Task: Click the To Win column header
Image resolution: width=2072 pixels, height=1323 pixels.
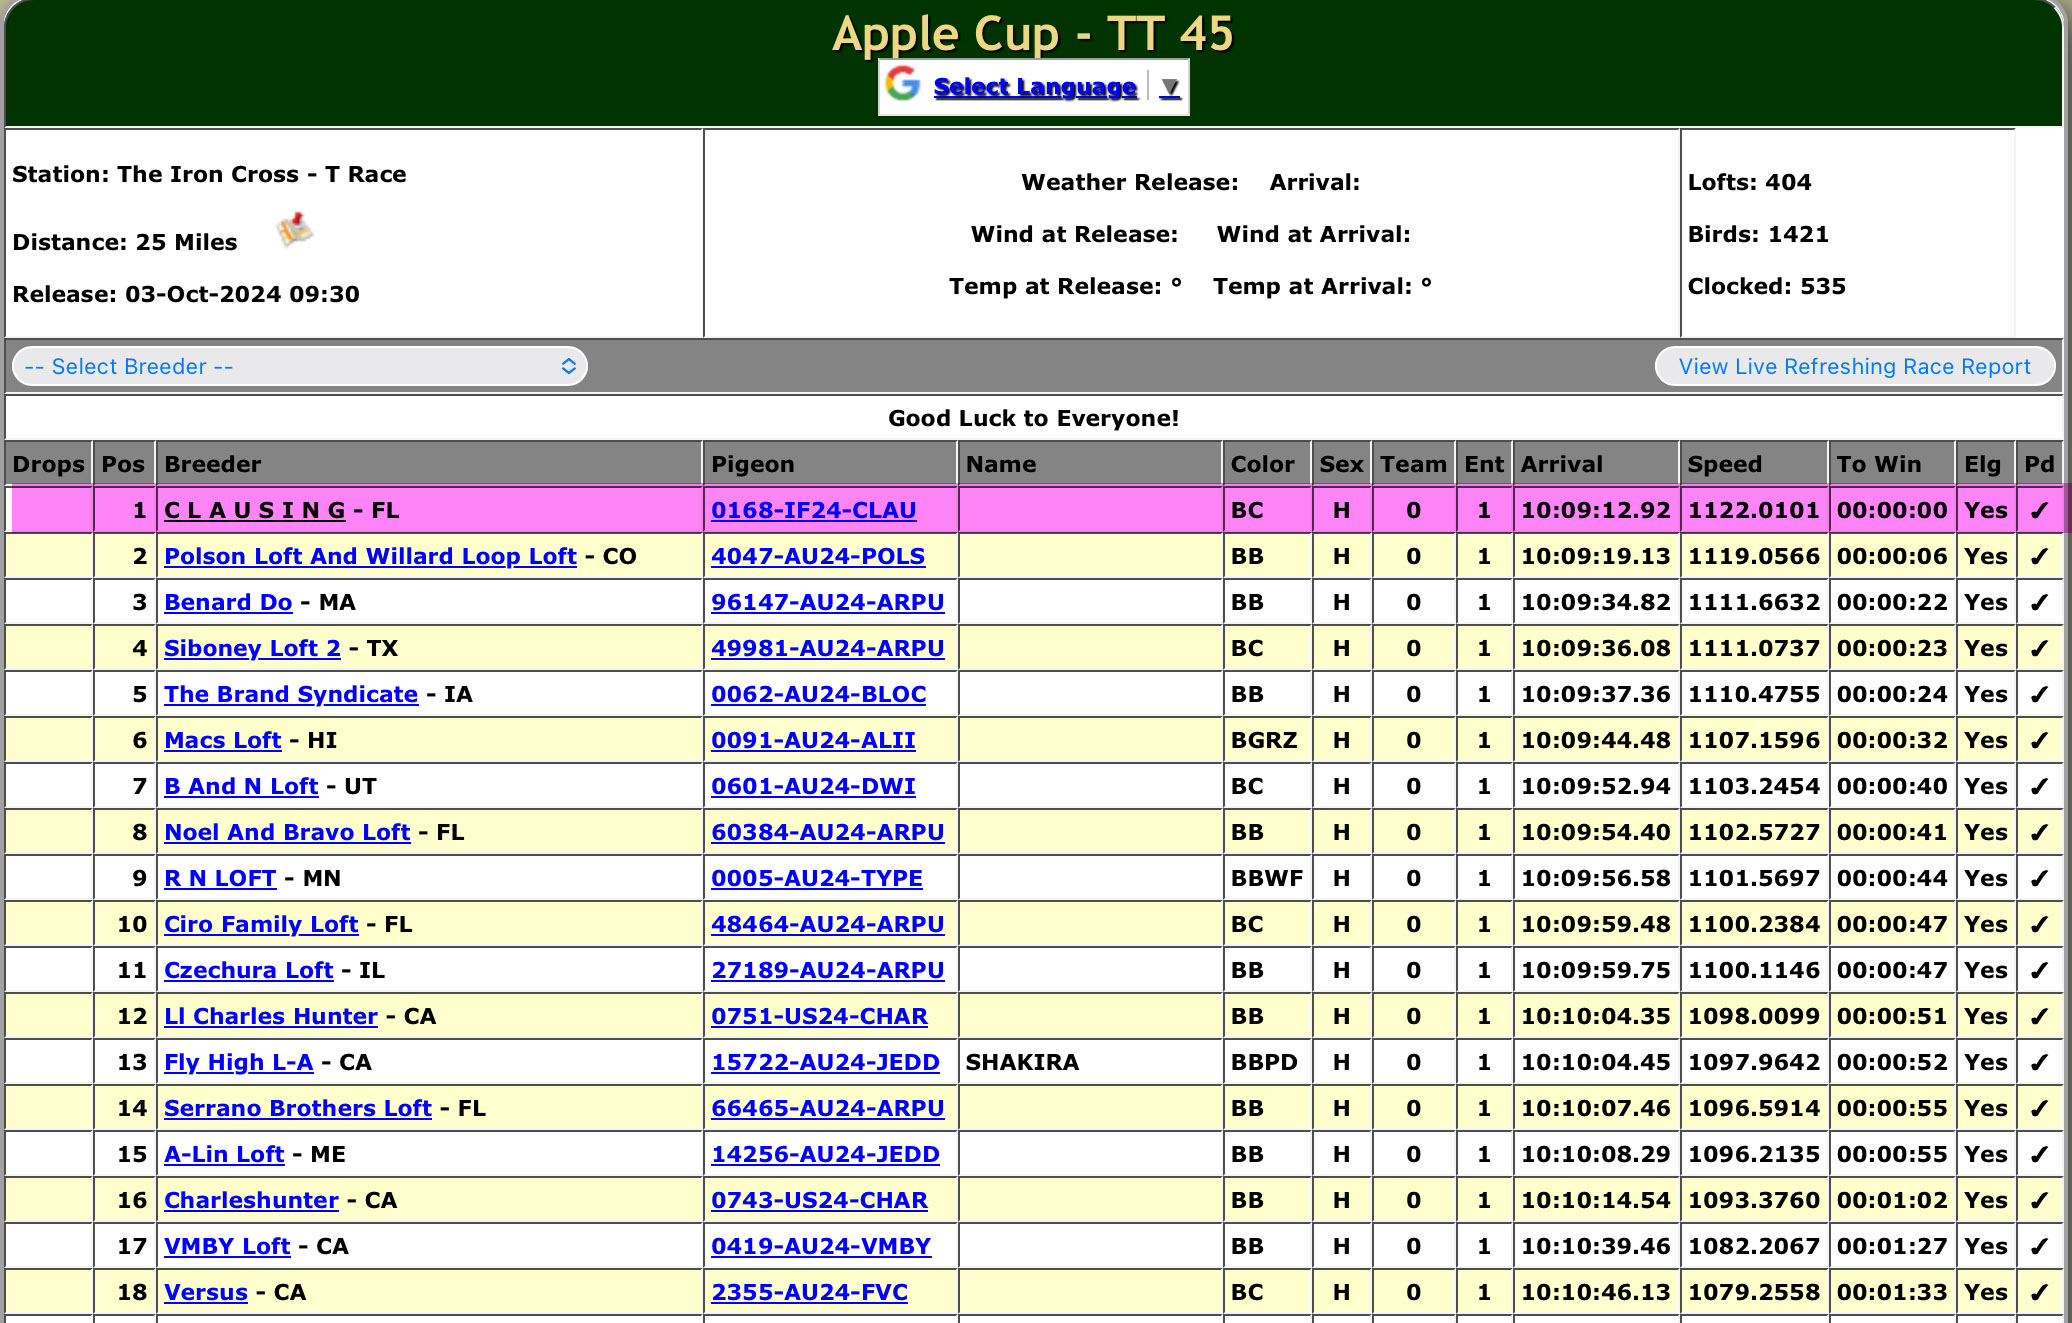Action: point(1892,464)
